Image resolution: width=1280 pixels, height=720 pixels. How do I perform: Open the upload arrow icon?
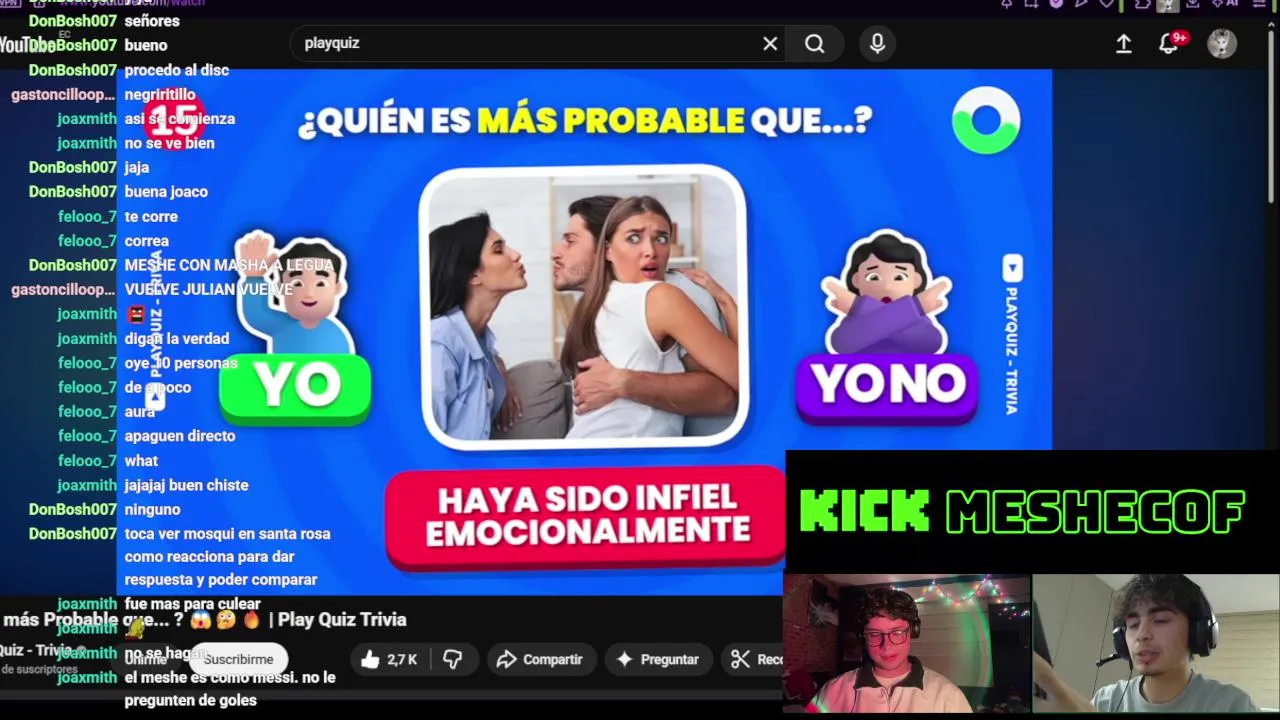1124,43
